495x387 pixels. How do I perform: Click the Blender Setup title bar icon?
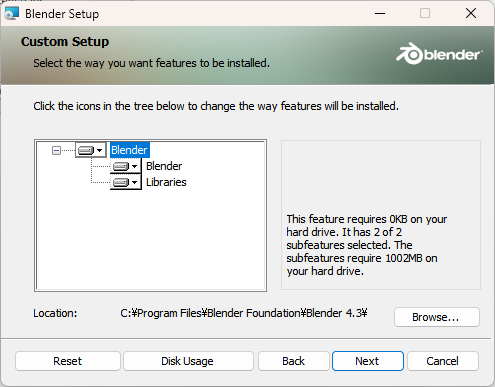12,13
